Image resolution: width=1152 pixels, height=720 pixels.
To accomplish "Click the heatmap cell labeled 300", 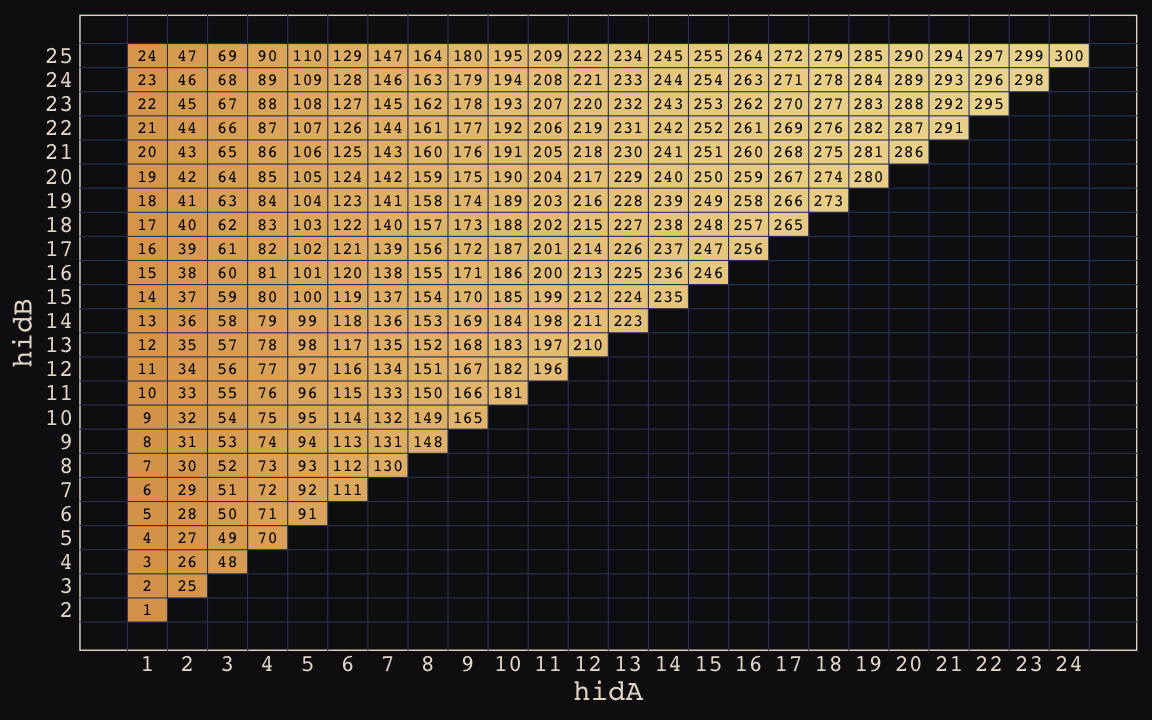I will 1068,56.
